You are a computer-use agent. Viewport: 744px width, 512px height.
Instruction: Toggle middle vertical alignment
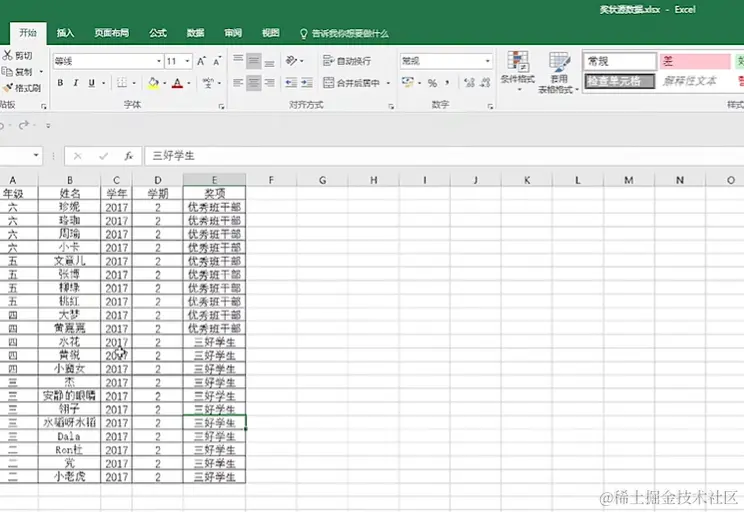254,61
